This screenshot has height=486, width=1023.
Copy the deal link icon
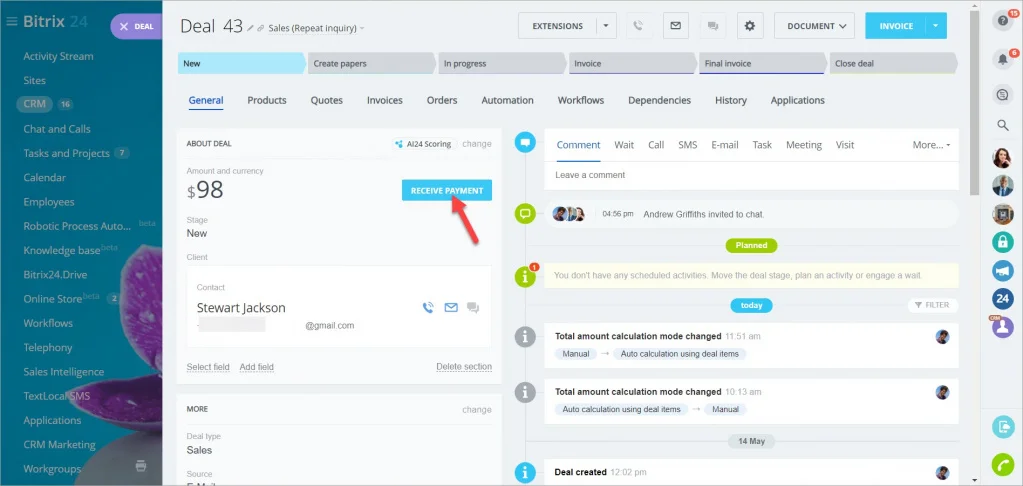tap(260, 28)
